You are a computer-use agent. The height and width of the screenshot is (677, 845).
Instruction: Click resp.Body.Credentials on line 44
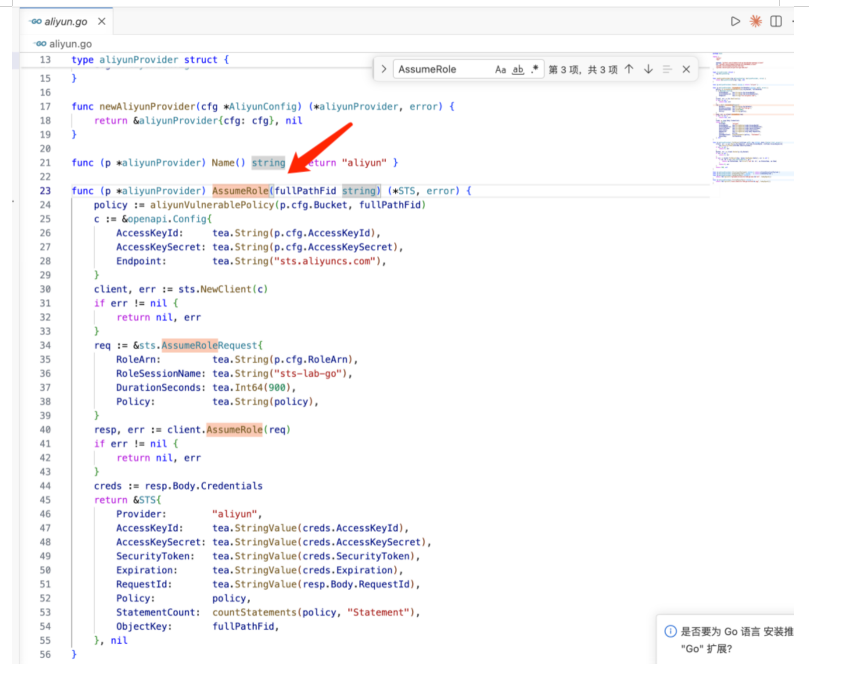(x=204, y=486)
